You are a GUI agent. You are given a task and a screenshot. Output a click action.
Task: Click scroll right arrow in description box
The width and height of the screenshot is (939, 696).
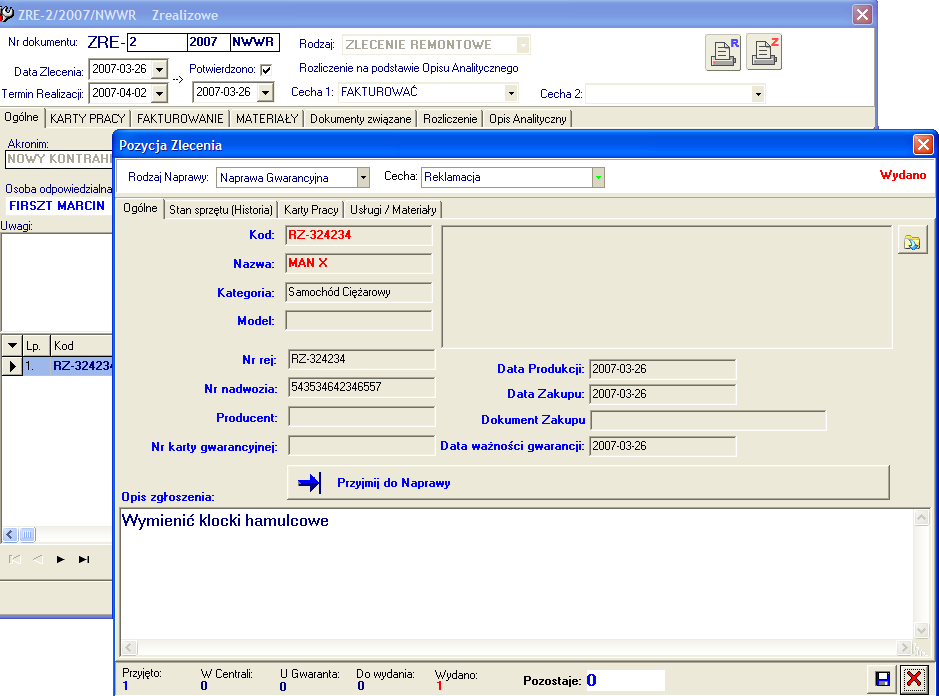click(x=904, y=647)
